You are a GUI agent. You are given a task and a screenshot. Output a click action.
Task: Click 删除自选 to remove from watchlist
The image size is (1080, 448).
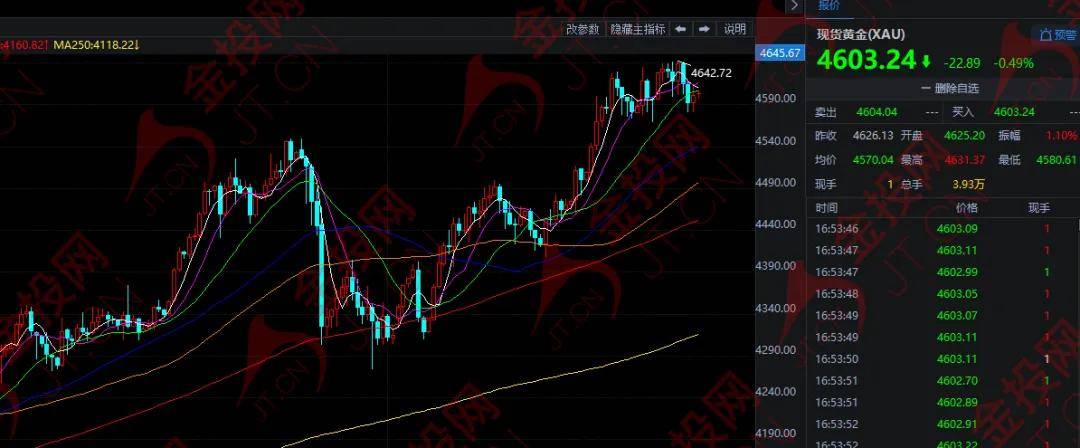coord(951,88)
